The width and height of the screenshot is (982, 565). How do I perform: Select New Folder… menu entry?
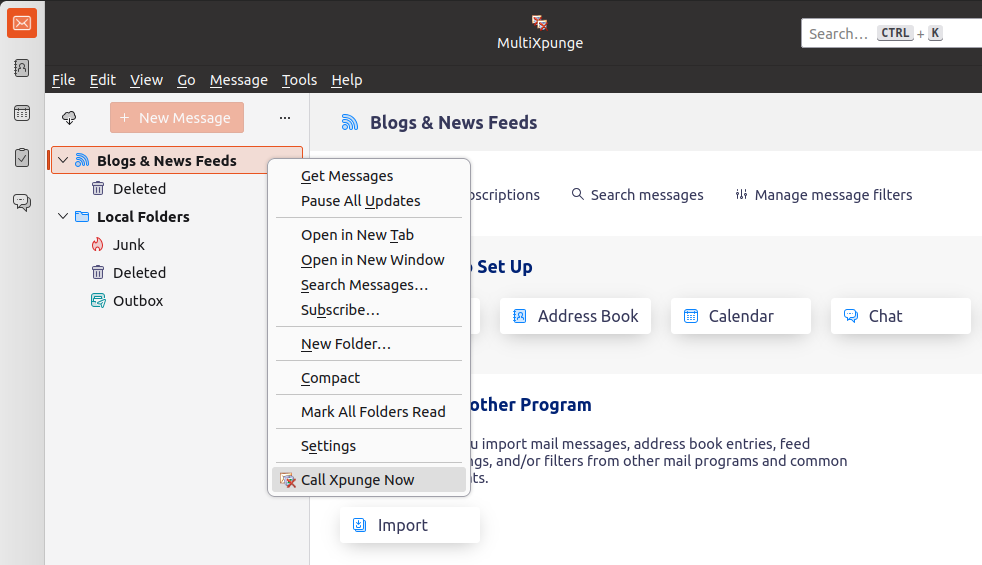pos(369,344)
